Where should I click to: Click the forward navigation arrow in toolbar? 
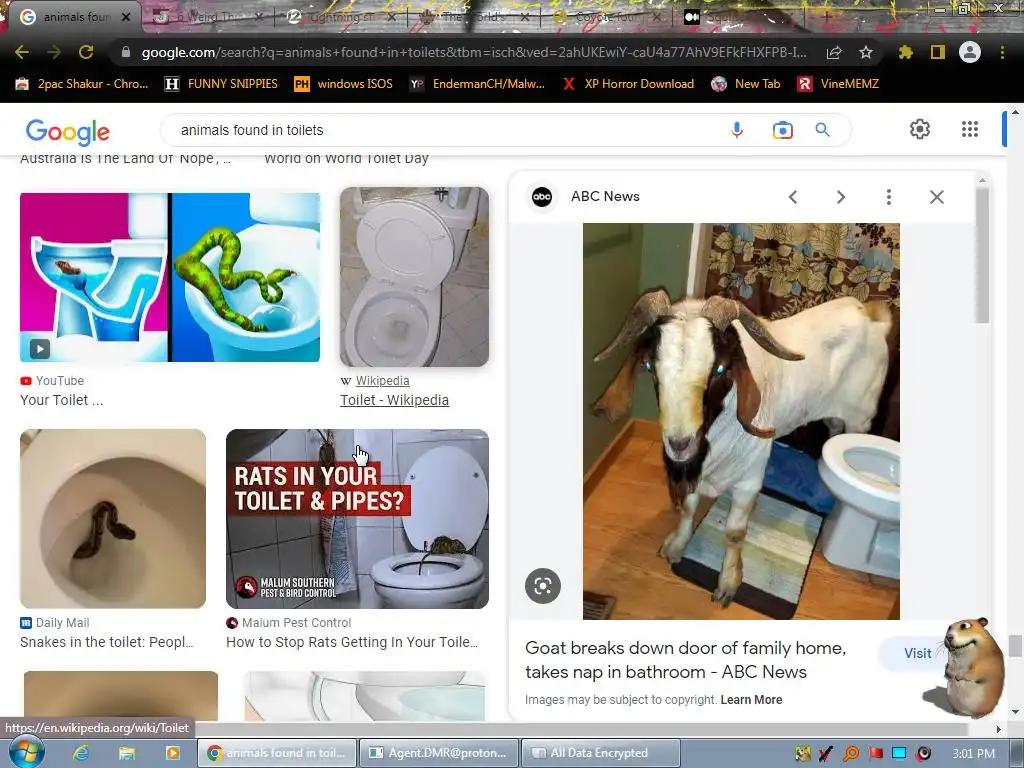[54, 52]
